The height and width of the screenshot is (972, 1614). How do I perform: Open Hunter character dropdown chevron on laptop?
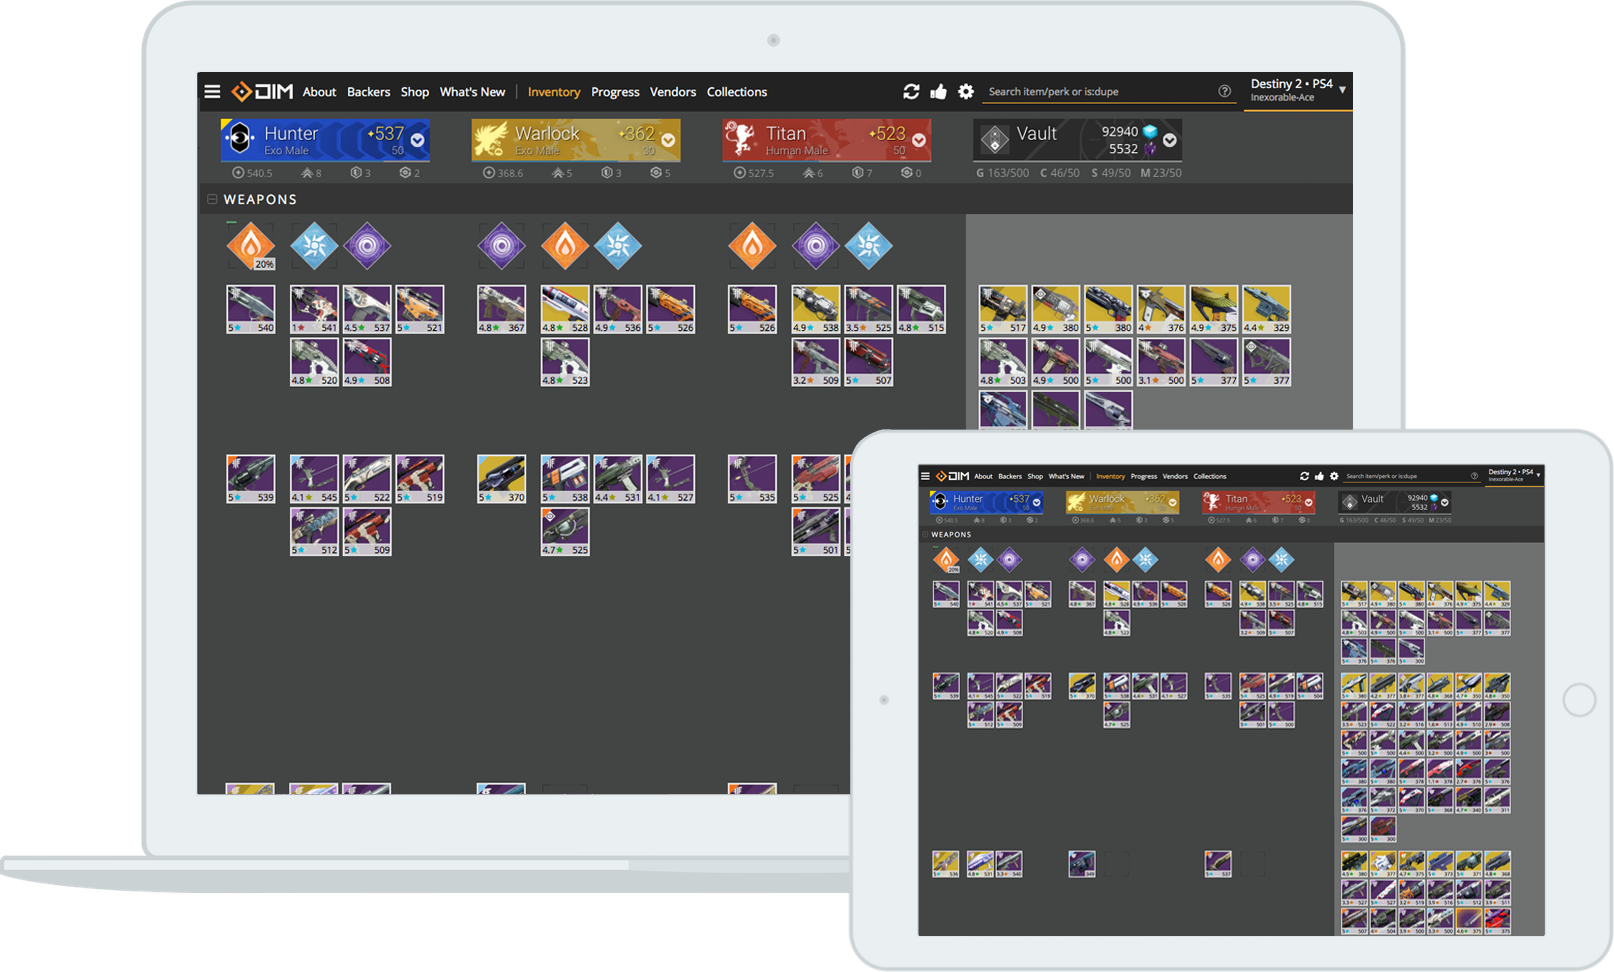click(418, 140)
